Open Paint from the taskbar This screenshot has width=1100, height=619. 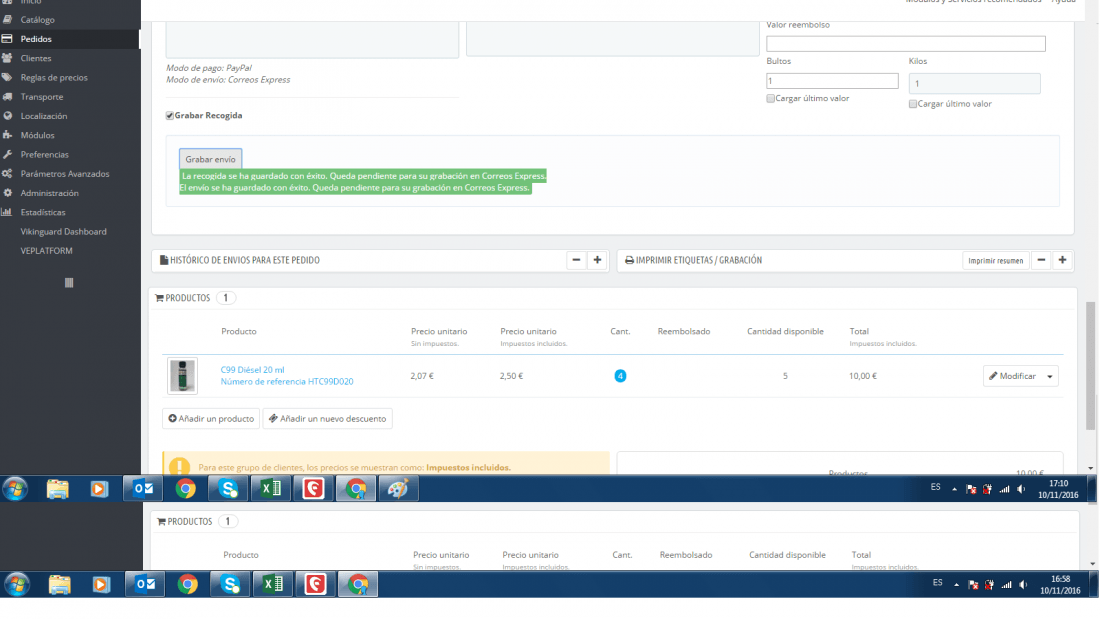[x=398, y=488]
